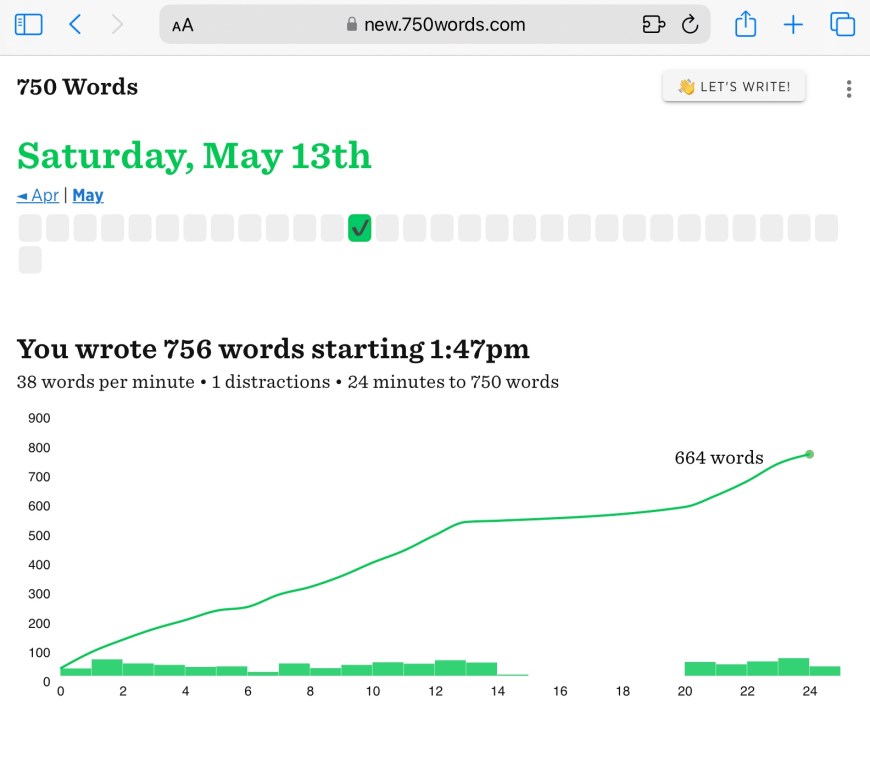The image size is (870, 773).
Task: Select the last day box in the first row
Action: click(826, 229)
